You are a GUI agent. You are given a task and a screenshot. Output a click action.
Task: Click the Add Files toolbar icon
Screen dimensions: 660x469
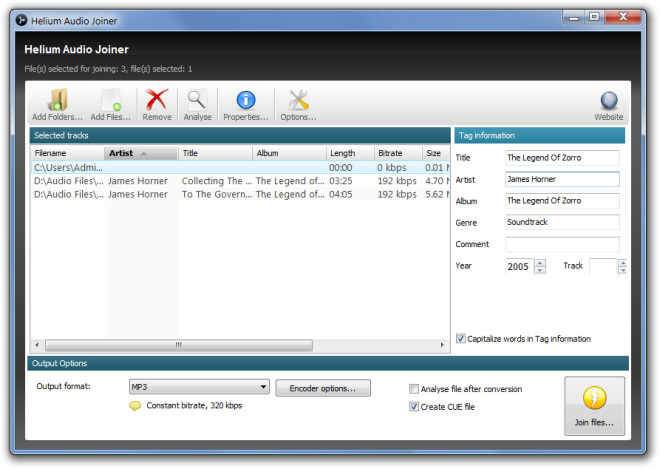point(111,100)
